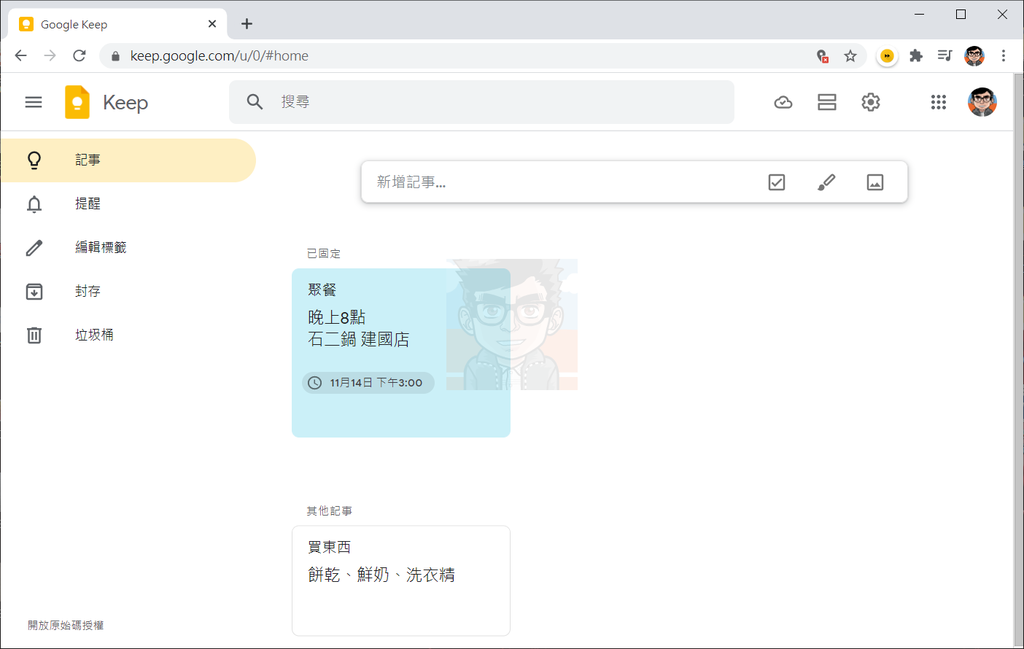1024x649 pixels.
Task: Create a new image note
Action: pos(875,182)
